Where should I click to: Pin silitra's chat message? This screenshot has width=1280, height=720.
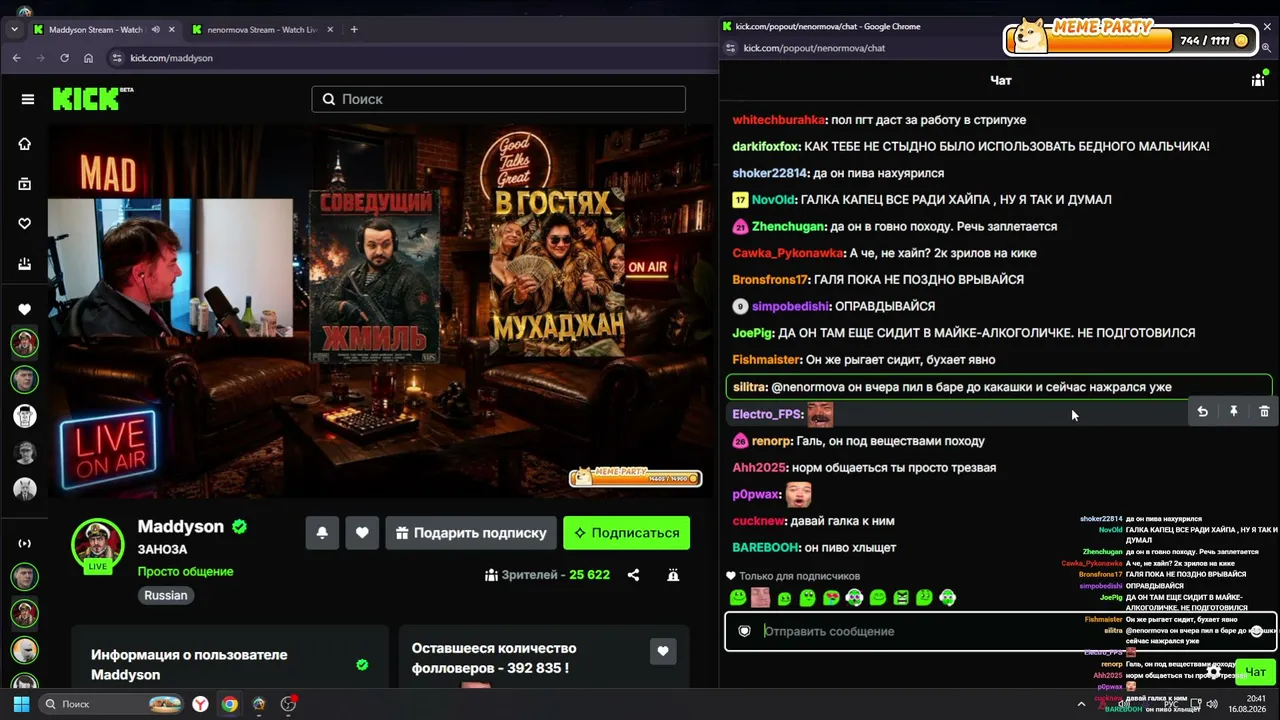click(1233, 411)
